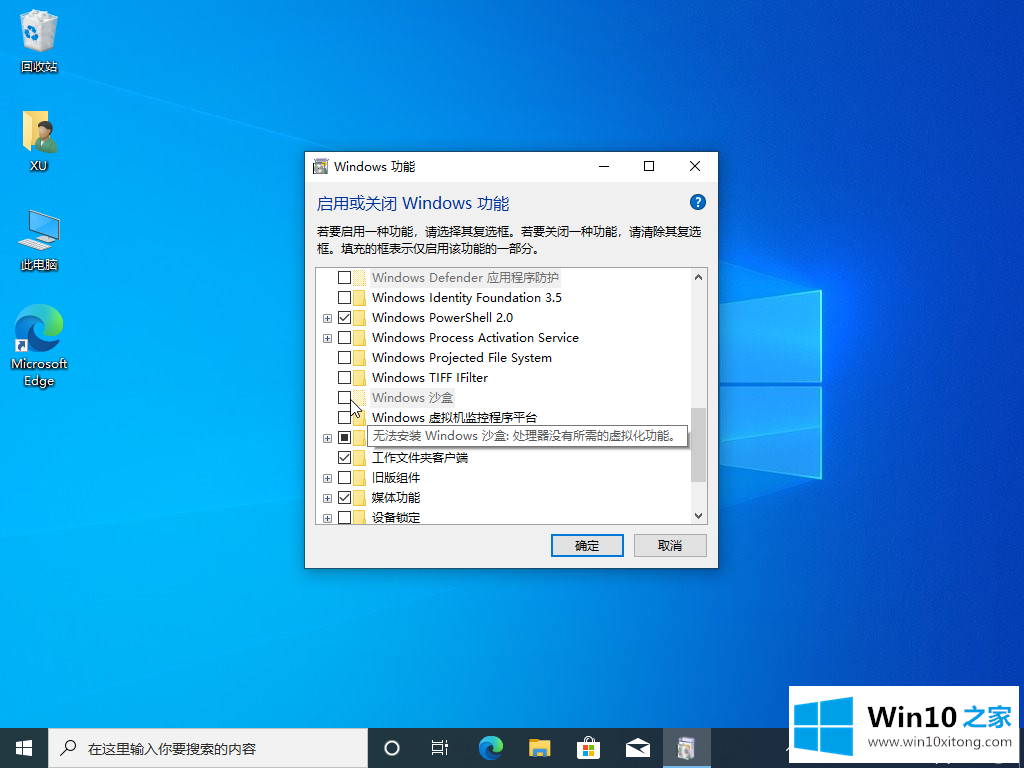Image resolution: width=1024 pixels, height=768 pixels.
Task: Select the Windows Identity Foundation 3.5 label
Action: click(467, 298)
